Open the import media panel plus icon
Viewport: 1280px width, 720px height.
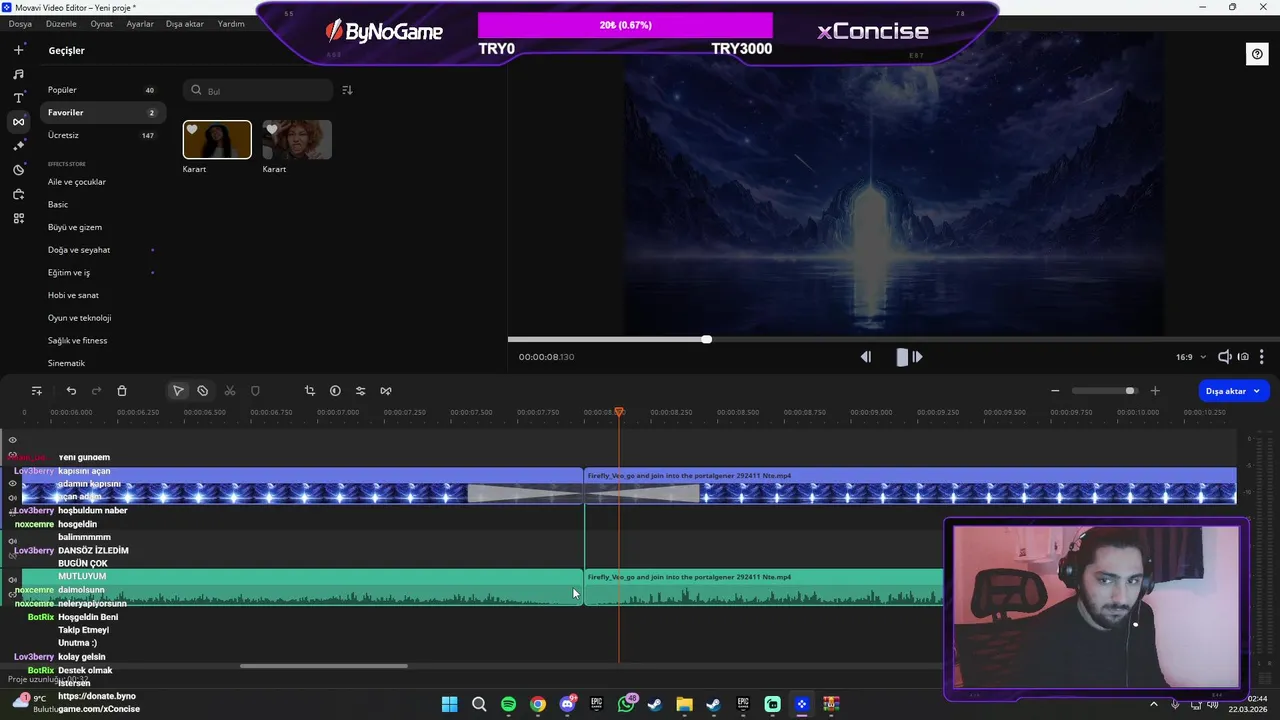coord(18,49)
